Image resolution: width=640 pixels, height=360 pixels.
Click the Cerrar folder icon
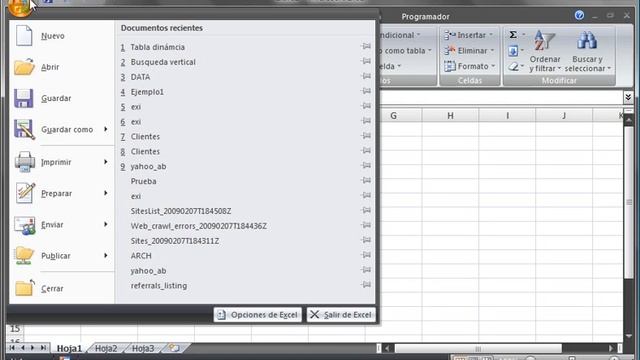pyautogui.click(x=24, y=287)
